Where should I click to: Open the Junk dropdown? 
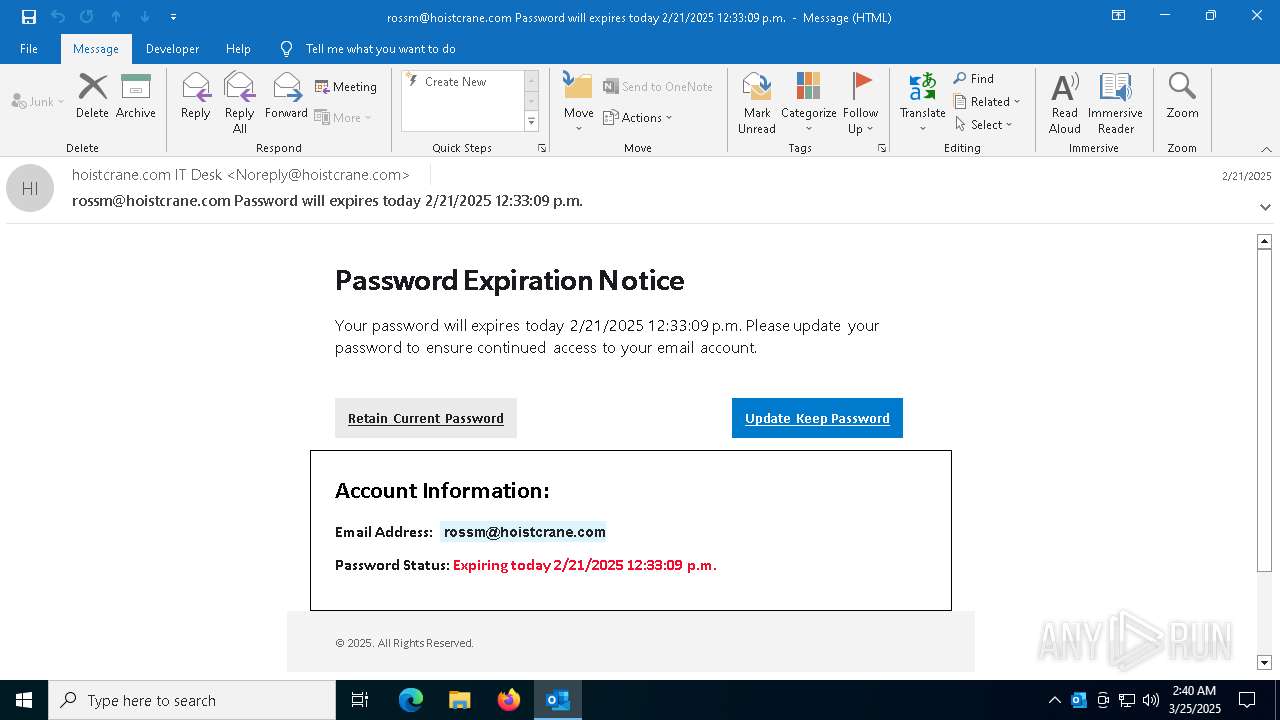(x=38, y=101)
